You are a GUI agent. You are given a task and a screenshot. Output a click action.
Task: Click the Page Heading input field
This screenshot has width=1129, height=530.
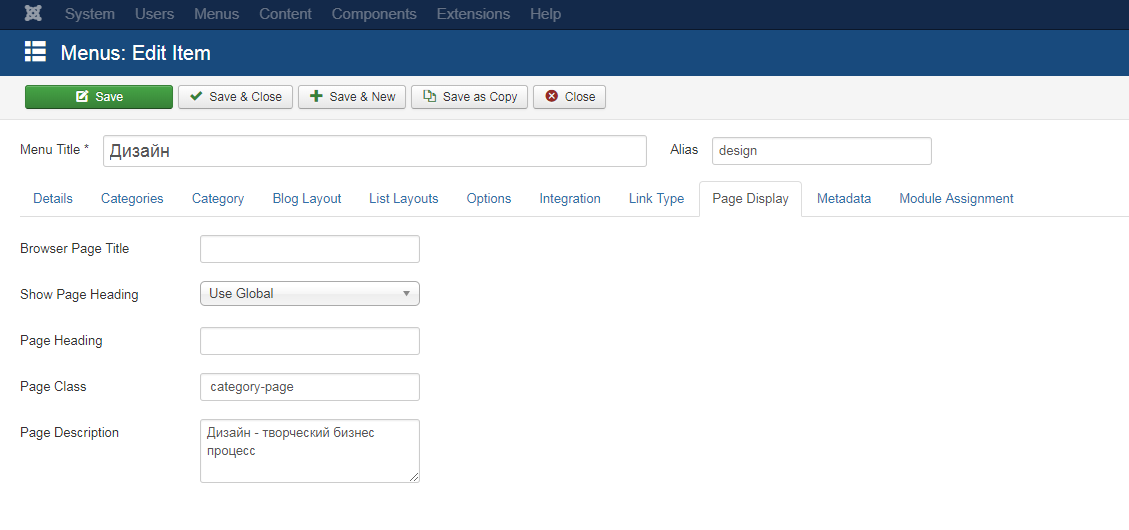tap(310, 341)
